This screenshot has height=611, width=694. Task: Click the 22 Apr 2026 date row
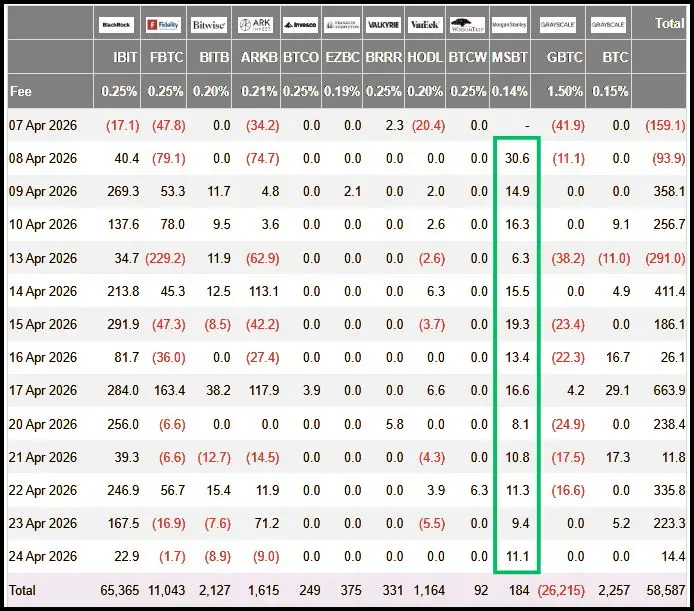[x=347, y=491]
